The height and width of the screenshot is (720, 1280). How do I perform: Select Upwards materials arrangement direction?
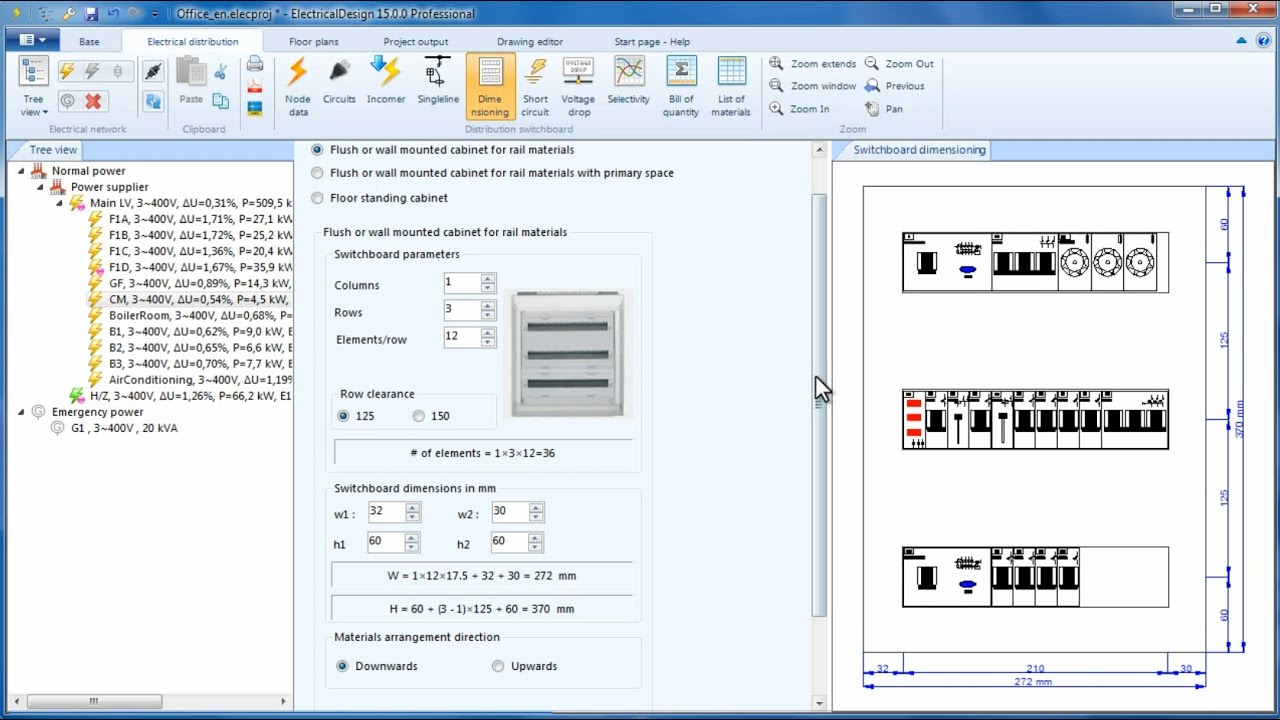[497, 665]
